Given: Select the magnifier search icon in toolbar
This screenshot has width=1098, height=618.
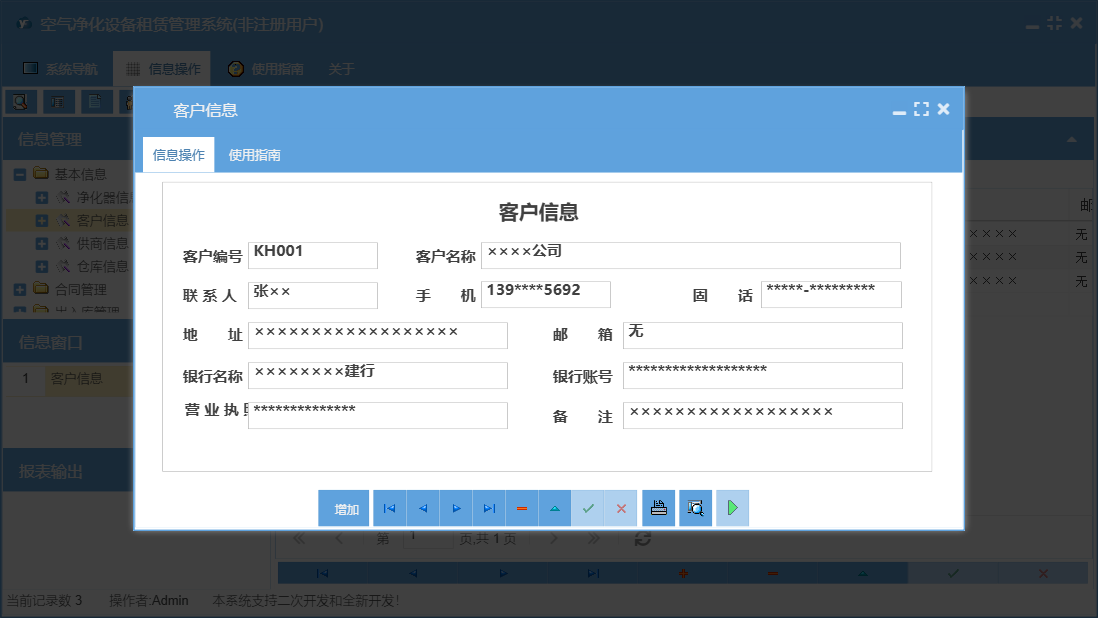Looking at the screenshot, I should pyautogui.click(x=21, y=101).
